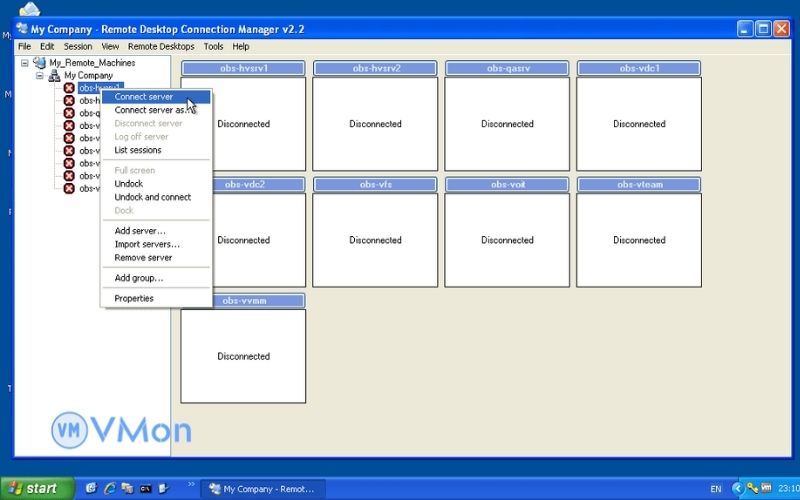Select the obs-hvsrv1 thumbnail
The width and height of the screenshot is (800, 500).
pyautogui.click(x=243, y=116)
